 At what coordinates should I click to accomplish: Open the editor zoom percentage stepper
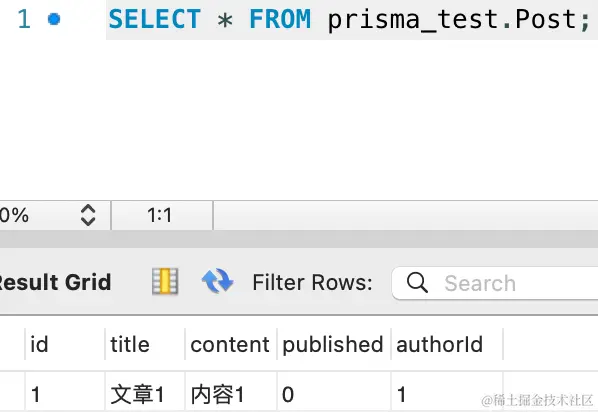click(88, 215)
